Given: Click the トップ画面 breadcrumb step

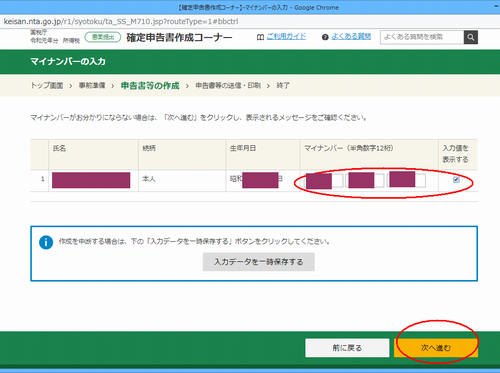Looking at the screenshot, I should (x=47, y=86).
